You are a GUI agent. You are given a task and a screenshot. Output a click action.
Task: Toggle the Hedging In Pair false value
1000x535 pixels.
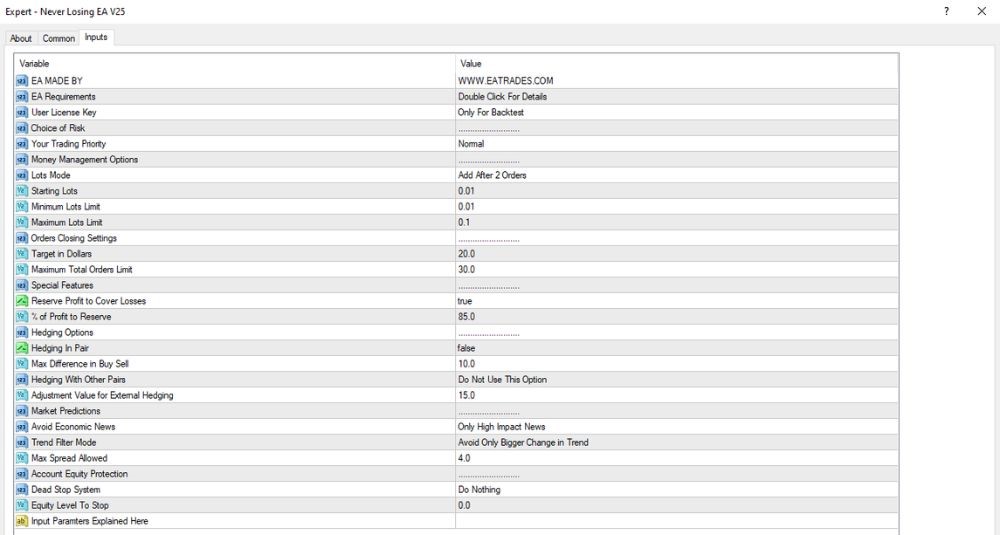(x=677, y=348)
